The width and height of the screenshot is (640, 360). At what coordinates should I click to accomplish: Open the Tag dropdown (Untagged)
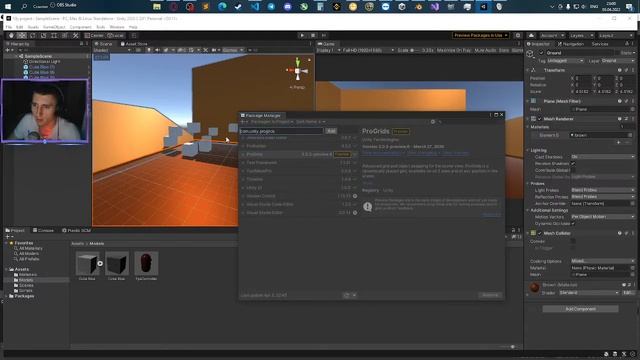(566, 61)
